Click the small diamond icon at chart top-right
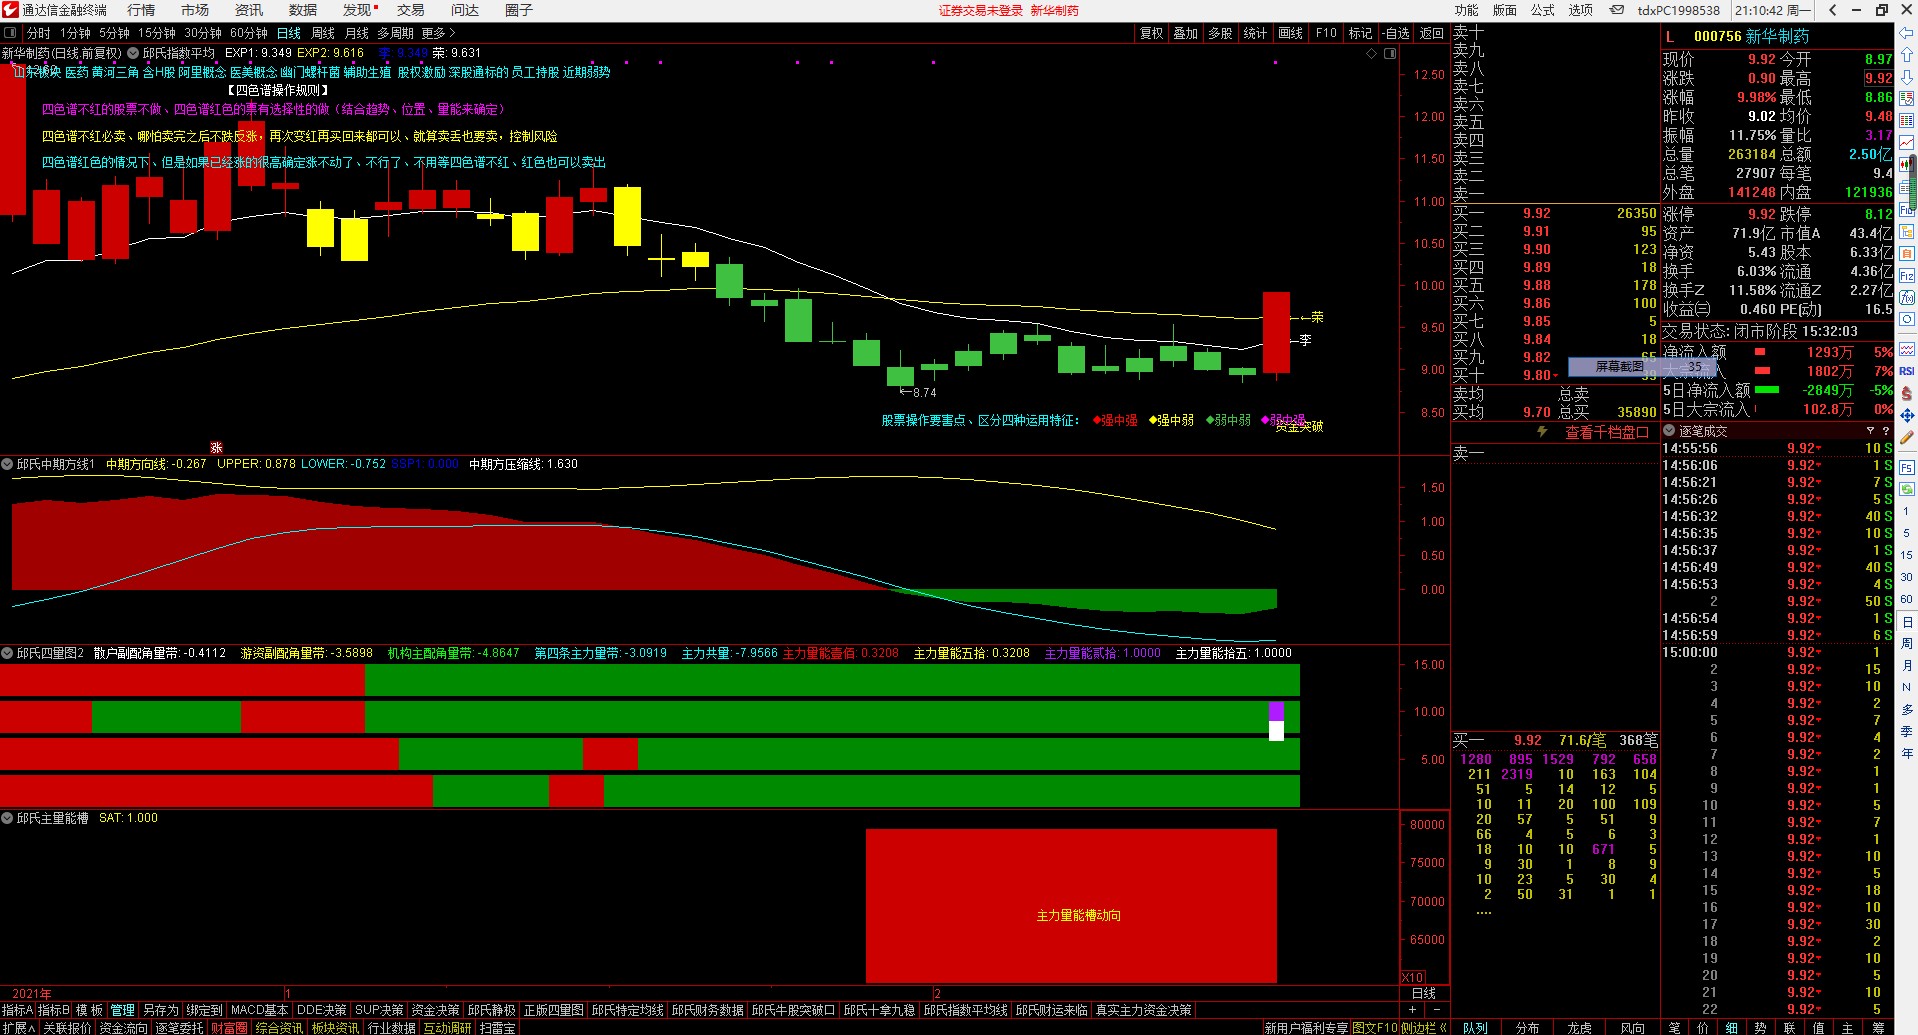 point(1371,54)
